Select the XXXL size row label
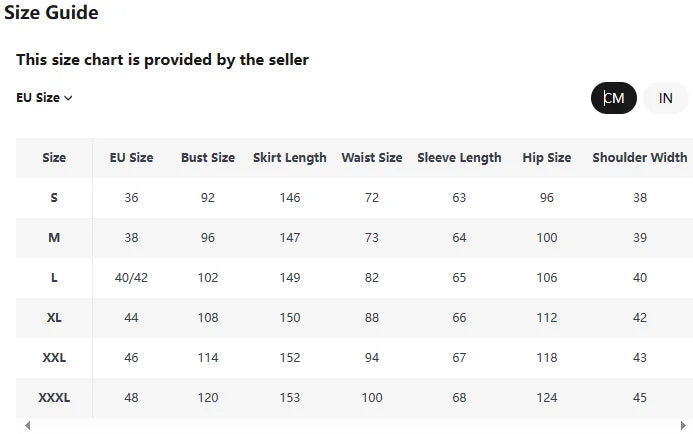693x434 pixels. click(x=54, y=398)
